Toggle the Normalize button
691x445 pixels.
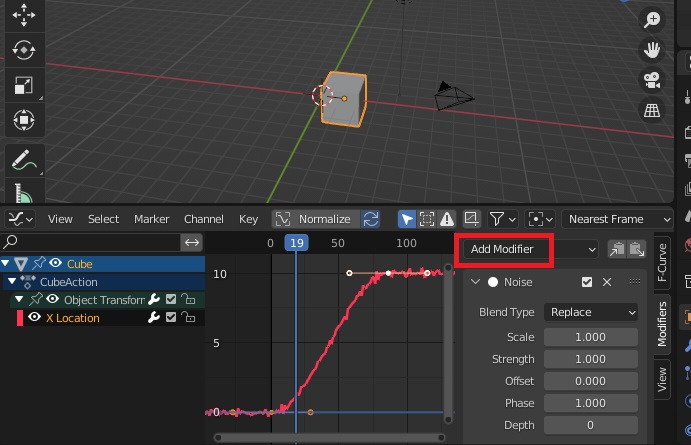coord(316,219)
